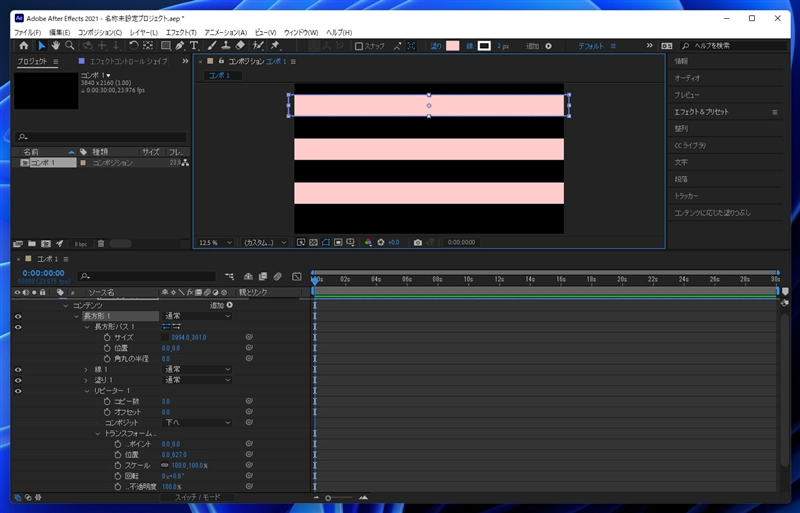Open the コンポジット dropdown showing 下へ
Viewport: 800px width, 513px height.
[196, 422]
